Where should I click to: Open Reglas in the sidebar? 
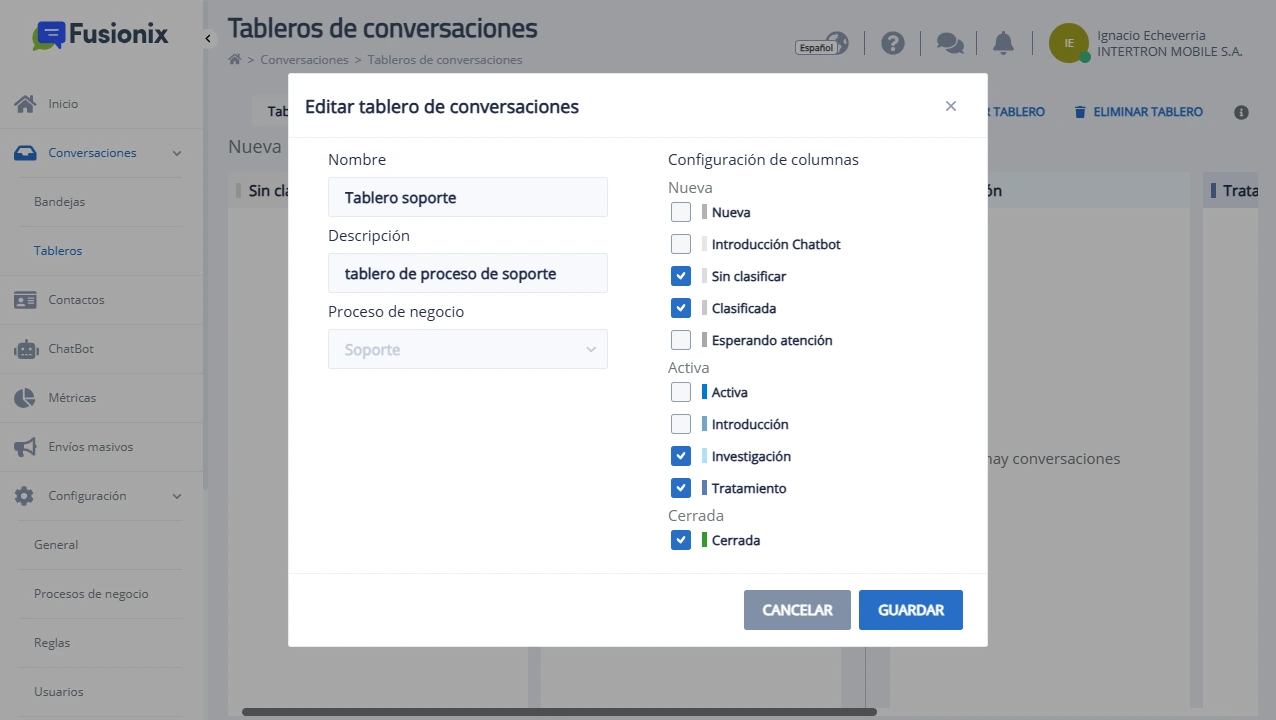(52, 643)
